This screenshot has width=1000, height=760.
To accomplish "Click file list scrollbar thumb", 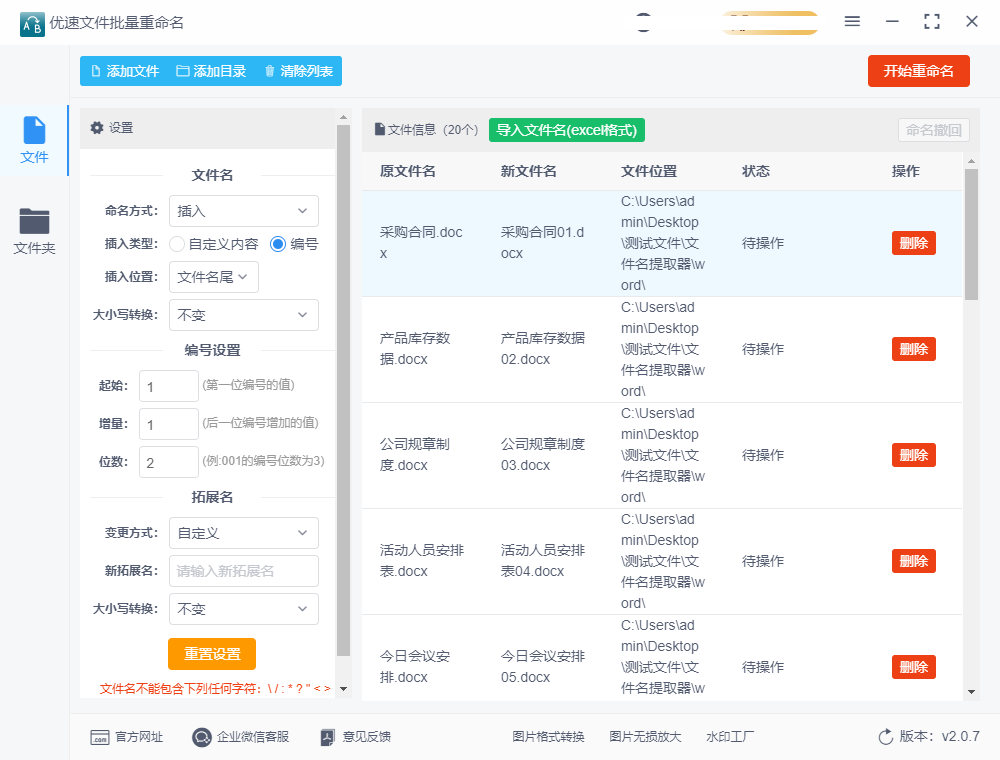I will [971, 234].
